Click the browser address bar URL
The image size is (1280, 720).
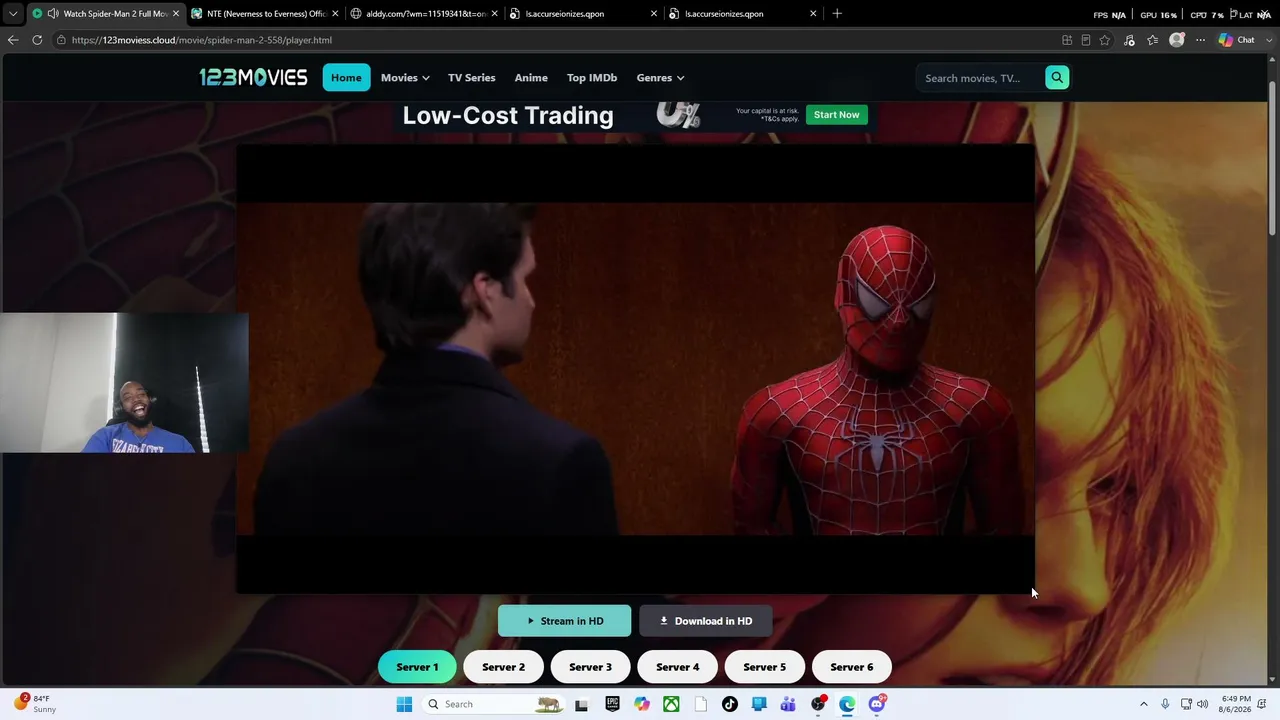point(202,40)
